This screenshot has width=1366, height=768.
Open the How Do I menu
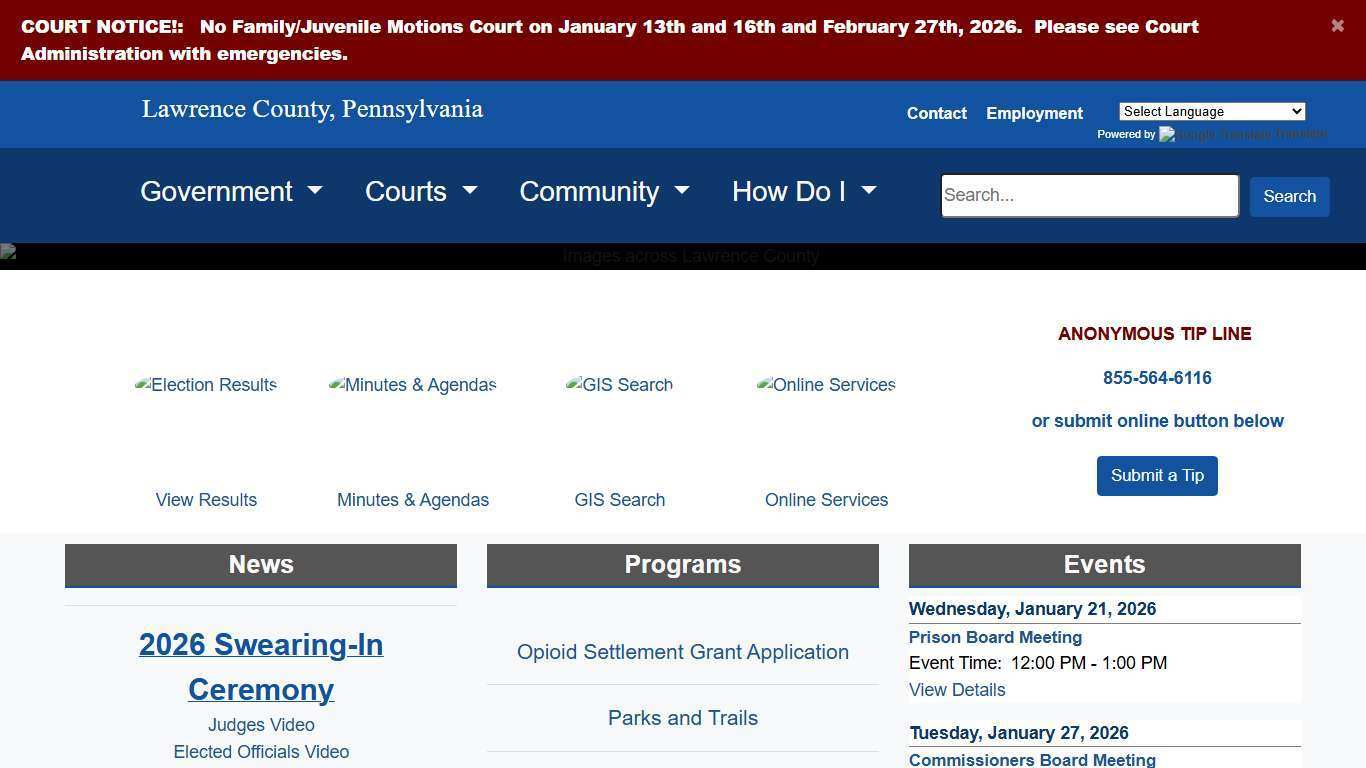(x=804, y=191)
